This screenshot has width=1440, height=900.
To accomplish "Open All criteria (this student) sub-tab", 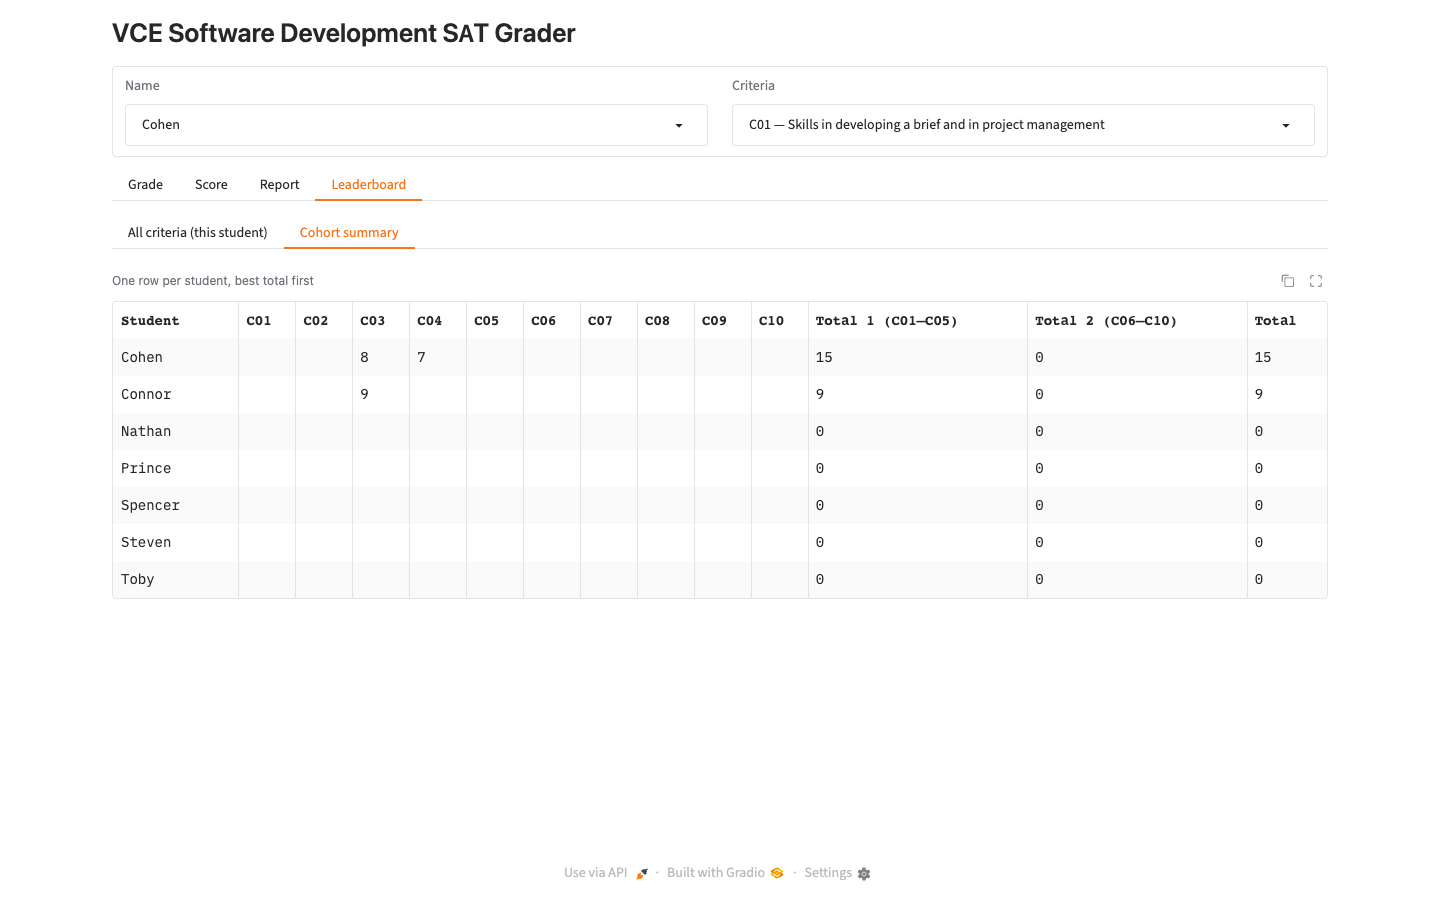I will point(197,233).
